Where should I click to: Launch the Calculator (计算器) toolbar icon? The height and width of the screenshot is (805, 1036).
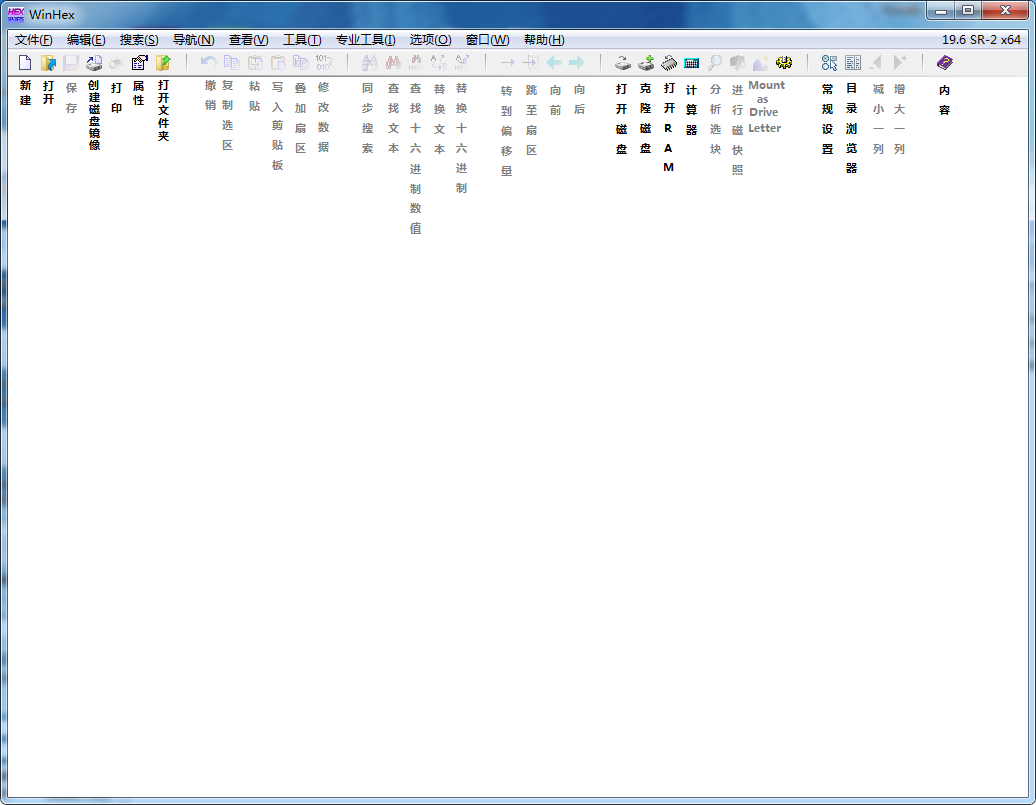[692, 63]
